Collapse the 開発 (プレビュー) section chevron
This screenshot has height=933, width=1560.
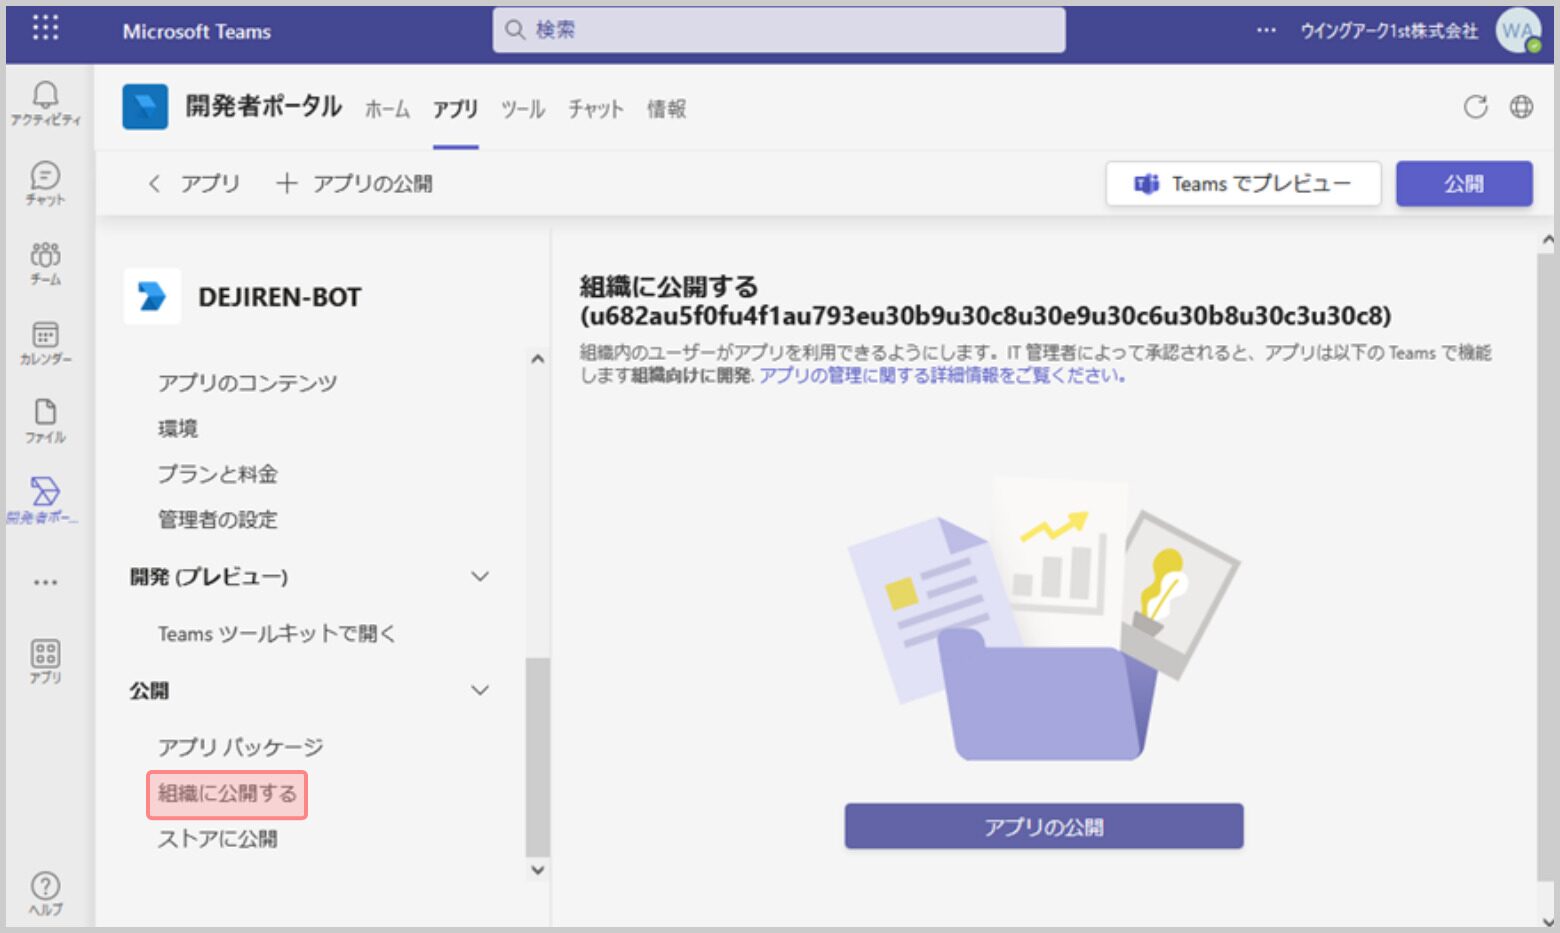point(480,577)
